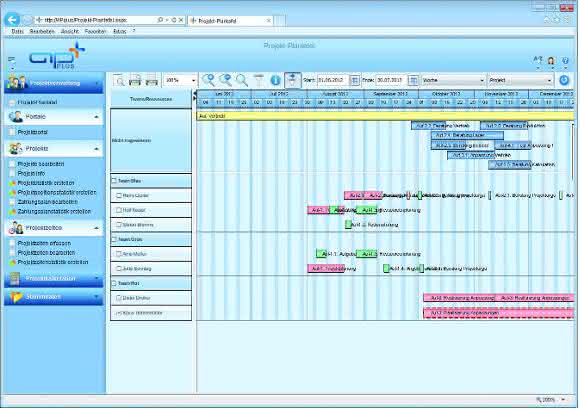Screen dimensions: 580x409
Task: Select the yellow project bar in Gantt
Action: tap(385, 116)
